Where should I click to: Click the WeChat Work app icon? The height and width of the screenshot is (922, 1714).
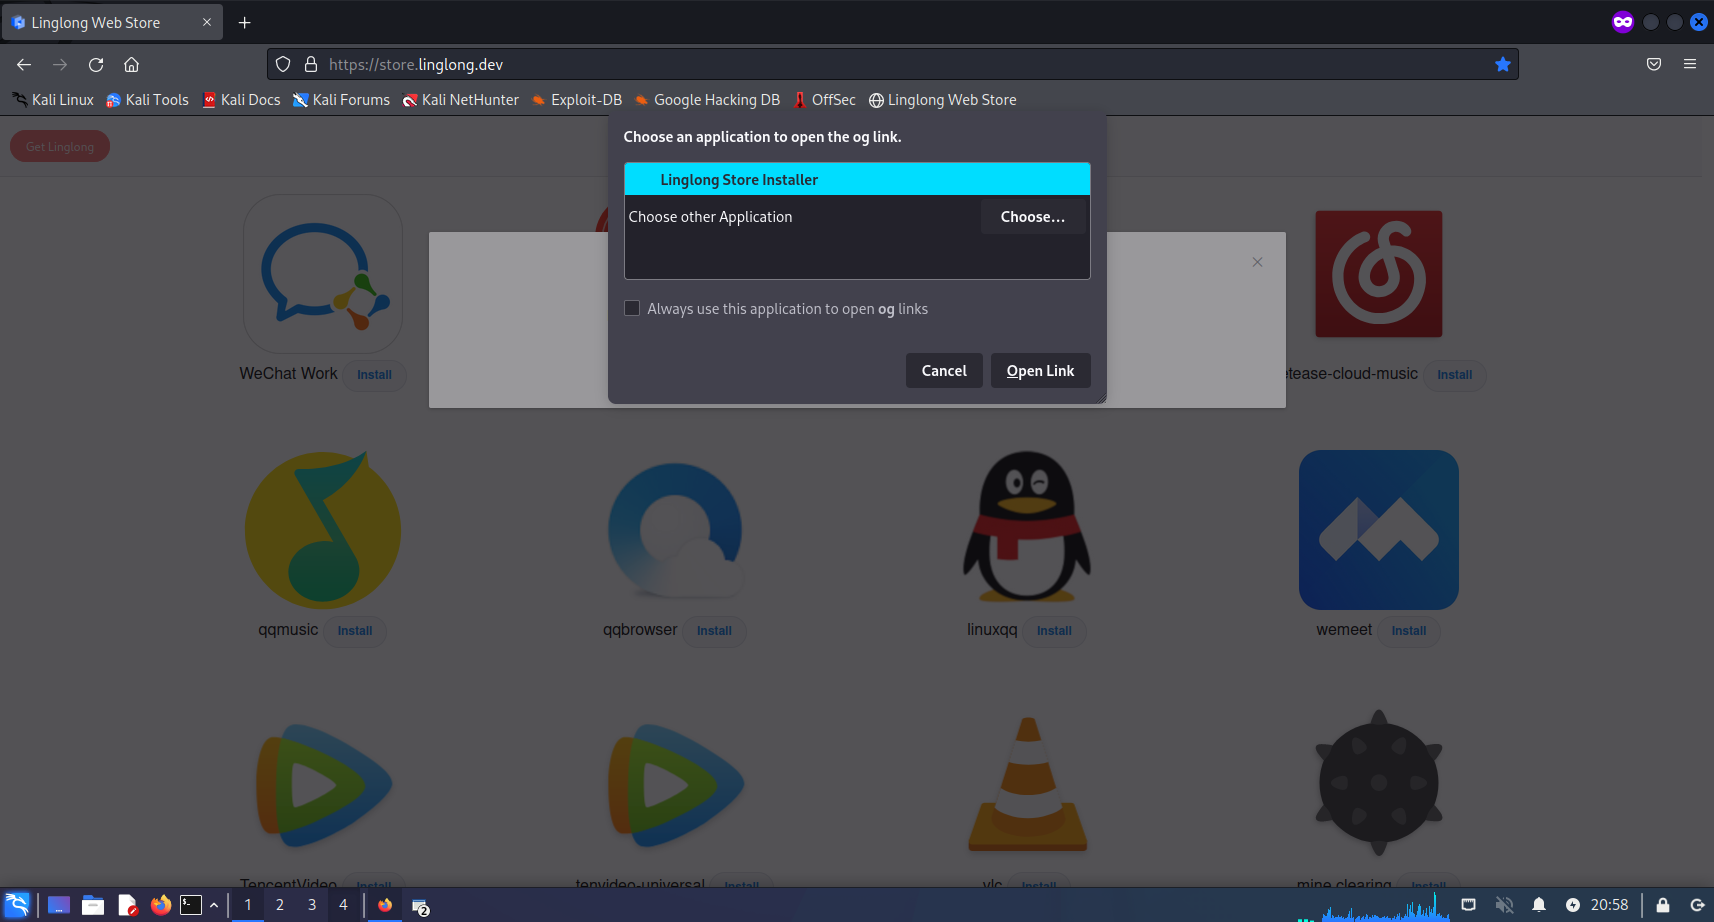click(x=323, y=274)
